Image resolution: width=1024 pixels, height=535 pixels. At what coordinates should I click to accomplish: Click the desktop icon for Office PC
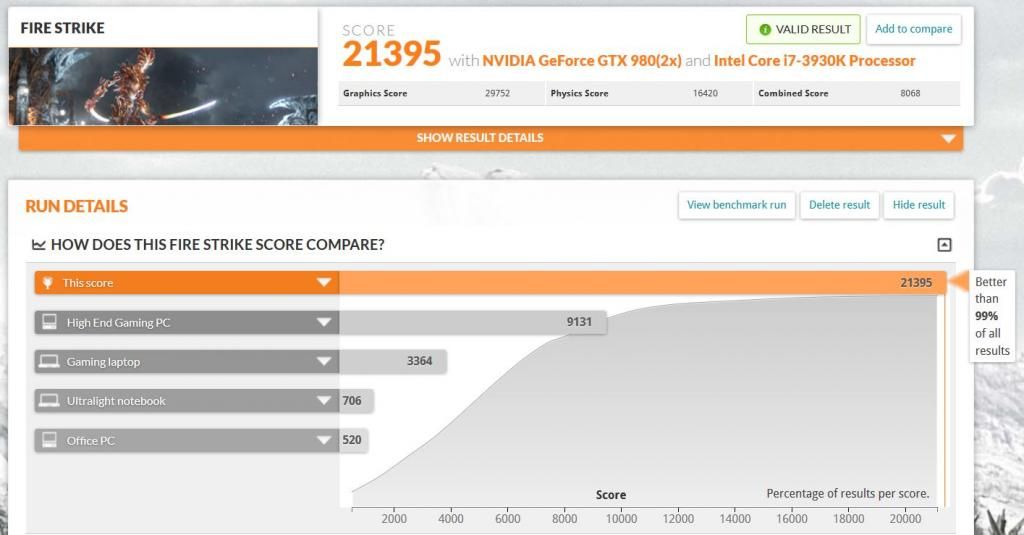49,440
